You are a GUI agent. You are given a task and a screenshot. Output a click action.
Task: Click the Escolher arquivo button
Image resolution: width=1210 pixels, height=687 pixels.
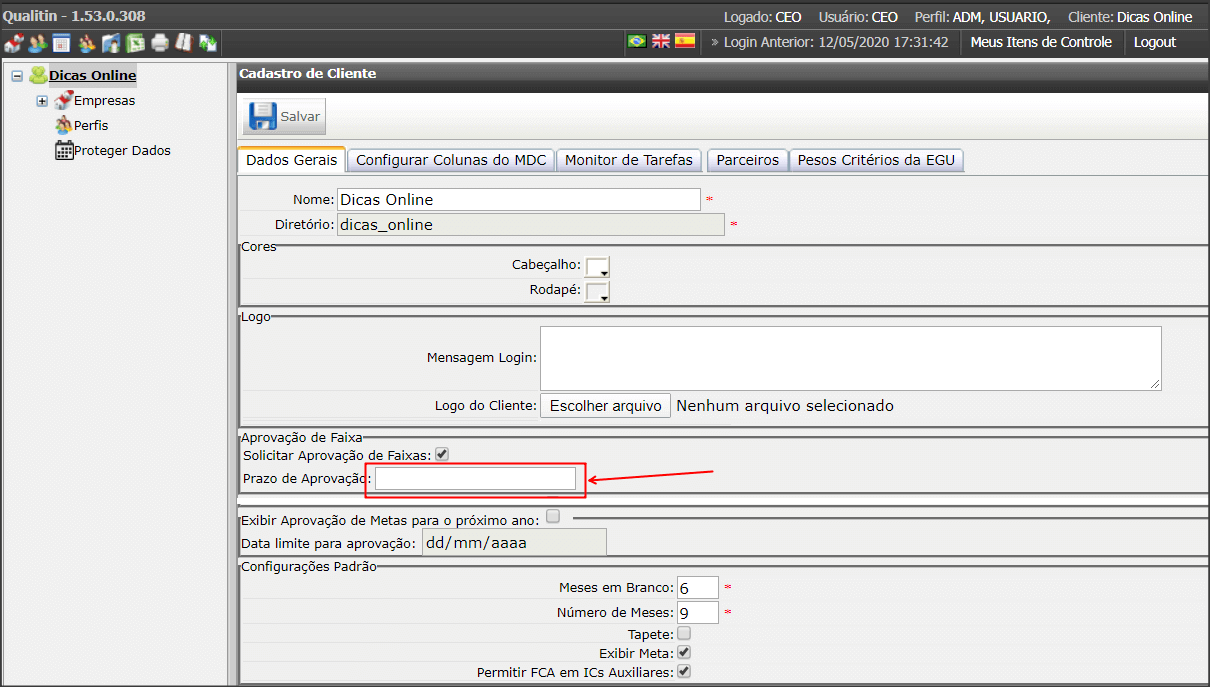pyautogui.click(x=605, y=406)
